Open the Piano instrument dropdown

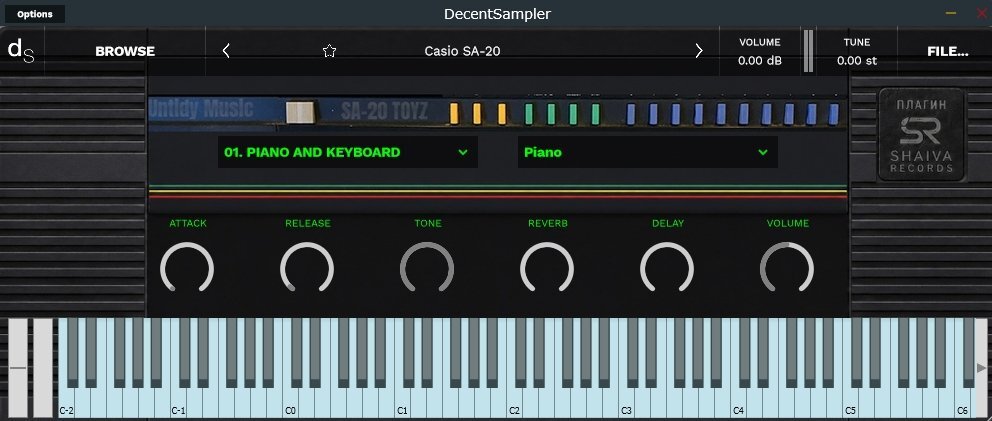click(x=647, y=152)
